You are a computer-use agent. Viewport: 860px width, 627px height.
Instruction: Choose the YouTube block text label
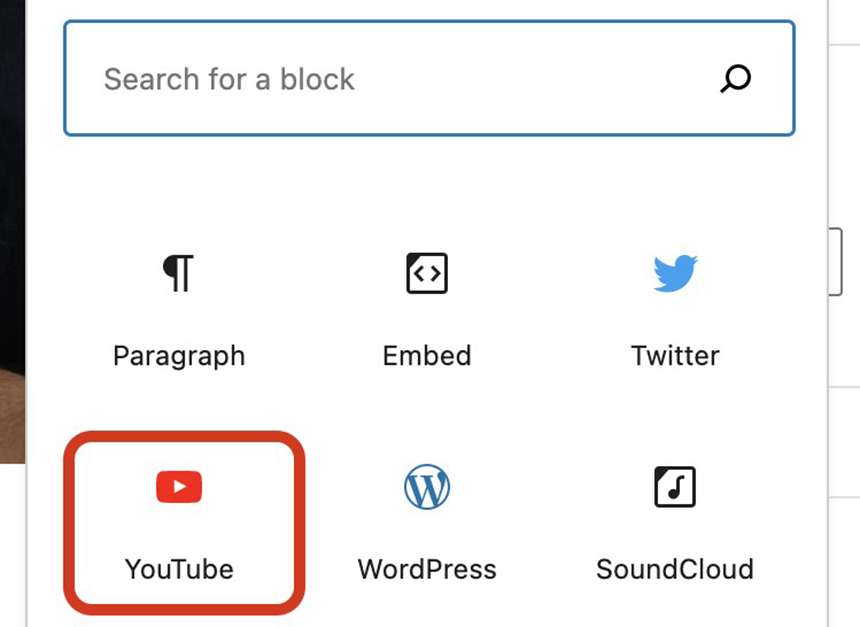point(179,569)
